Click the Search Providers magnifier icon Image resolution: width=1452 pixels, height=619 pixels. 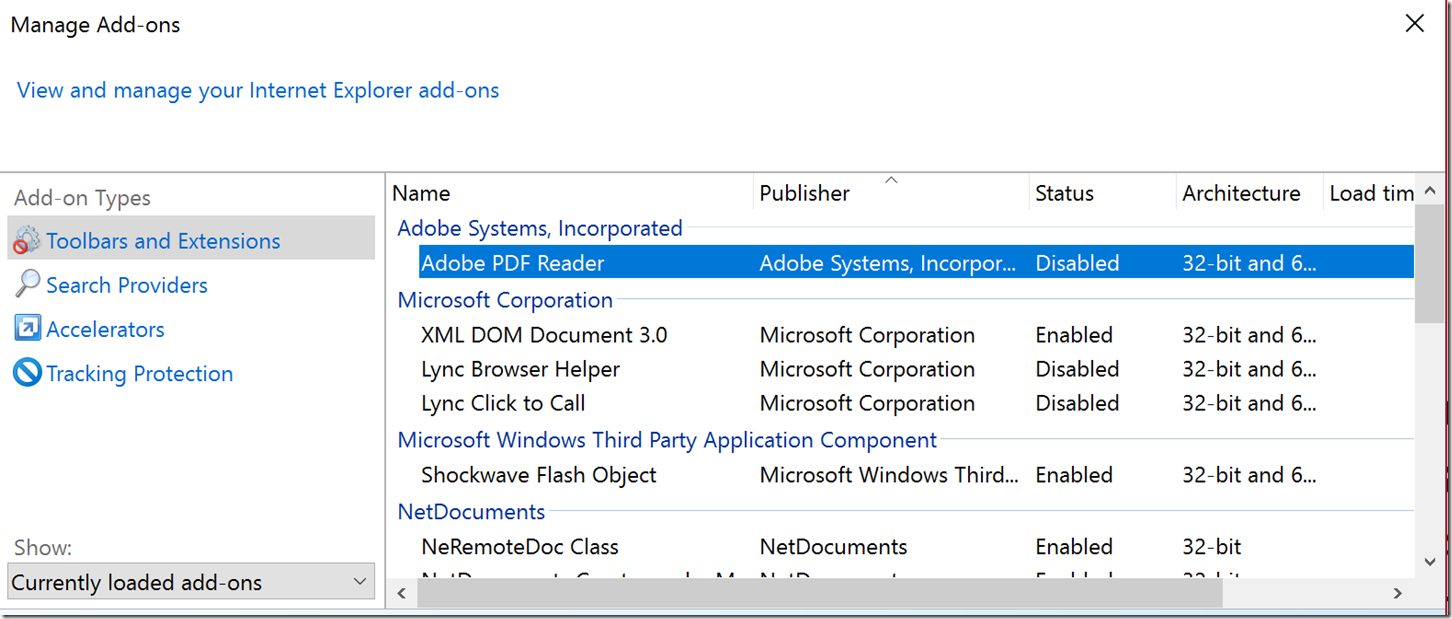click(x=27, y=285)
